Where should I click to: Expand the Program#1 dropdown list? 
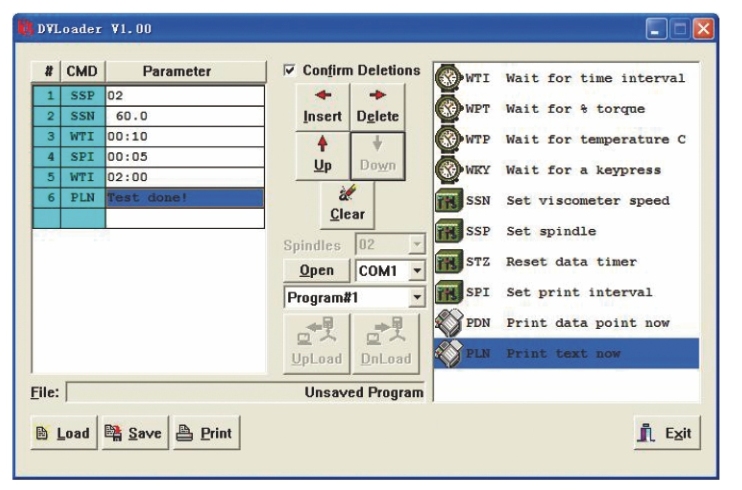point(415,298)
